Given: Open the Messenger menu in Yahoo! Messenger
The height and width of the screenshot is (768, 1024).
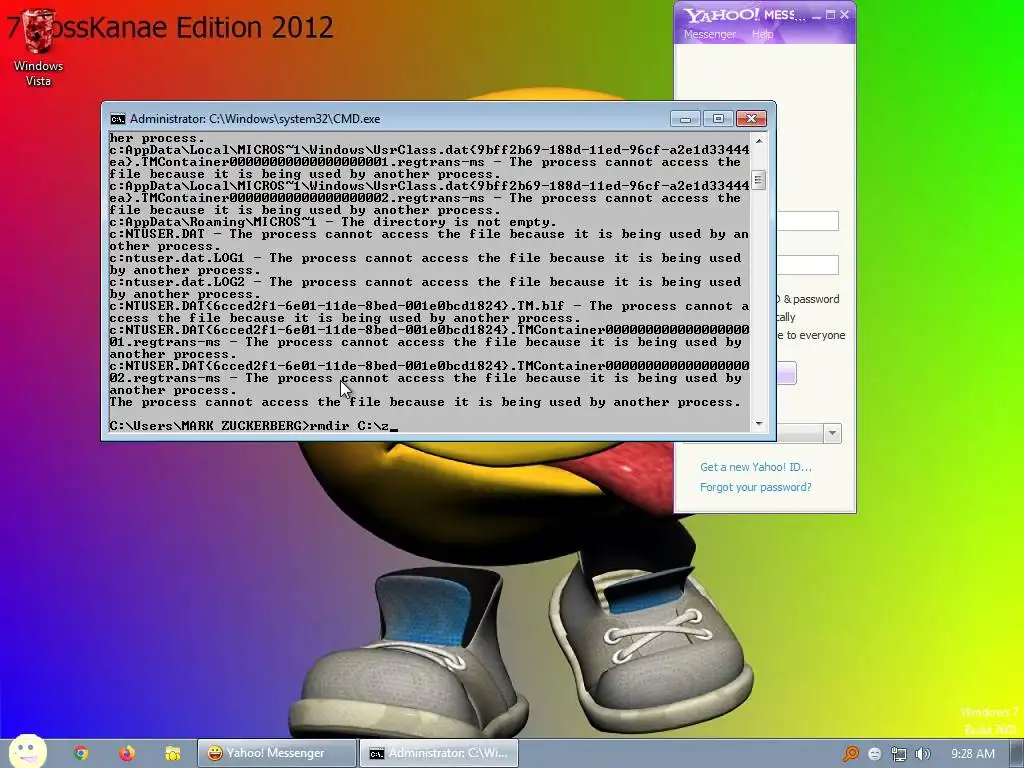Looking at the screenshot, I should pos(709,34).
